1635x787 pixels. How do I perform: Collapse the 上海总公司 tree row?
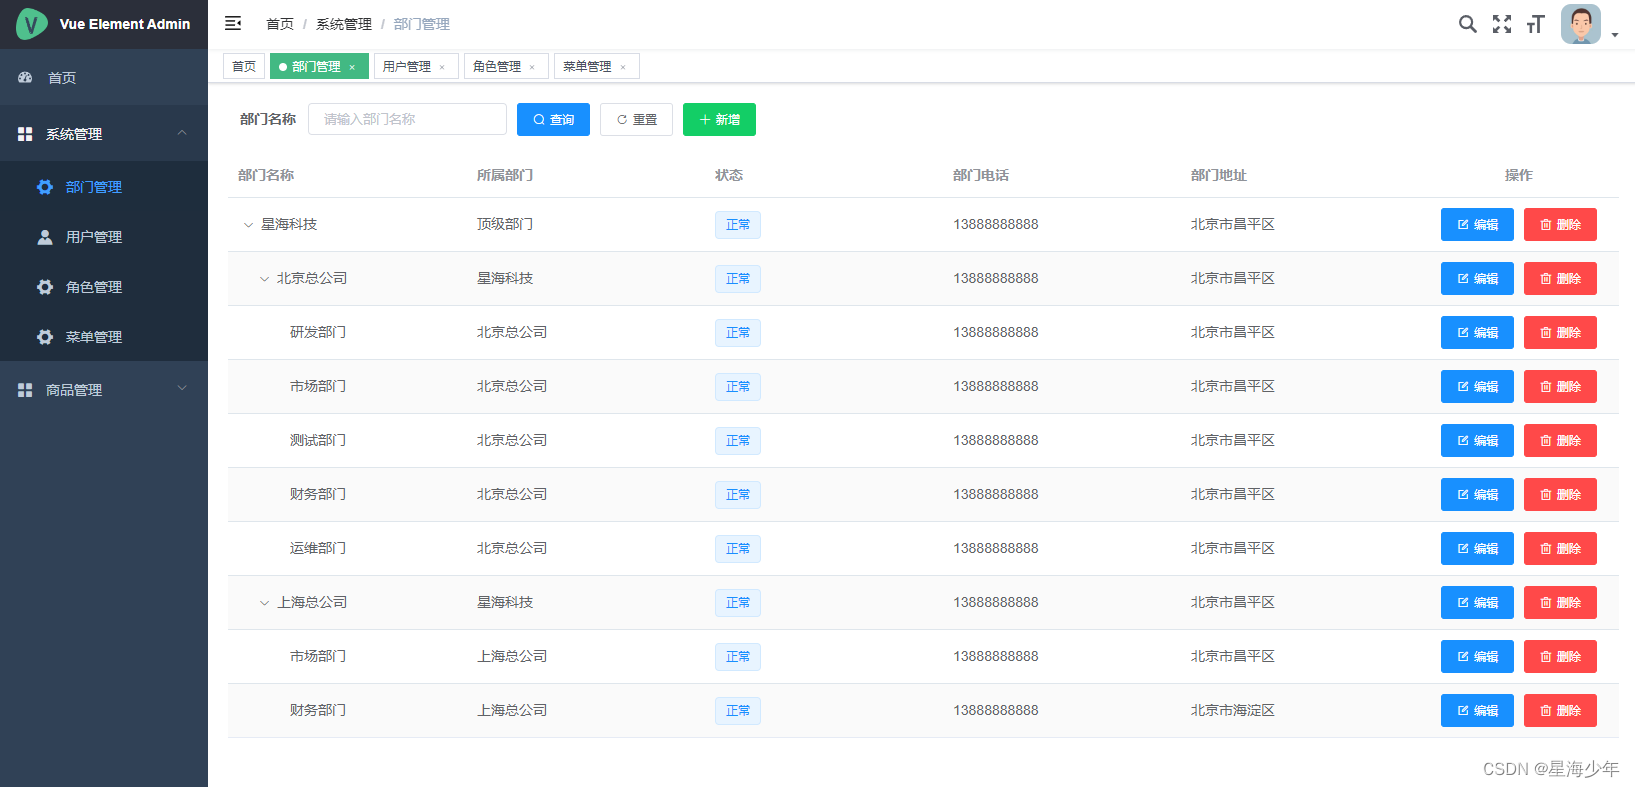point(264,603)
